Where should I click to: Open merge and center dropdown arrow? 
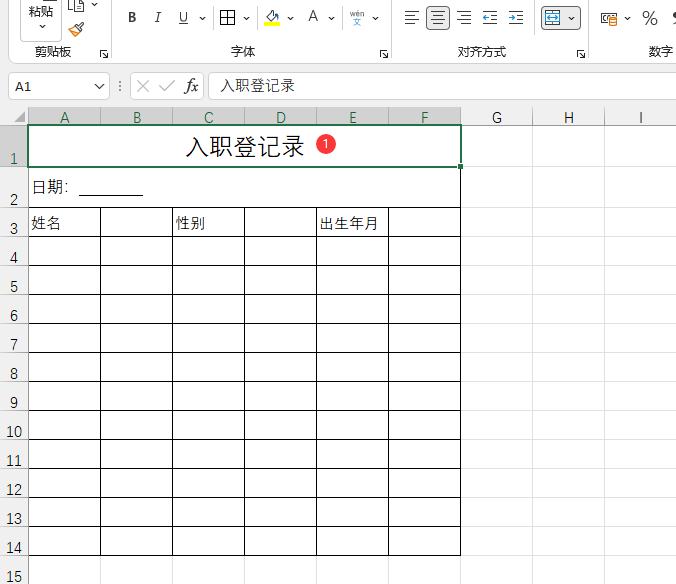[572, 18]
